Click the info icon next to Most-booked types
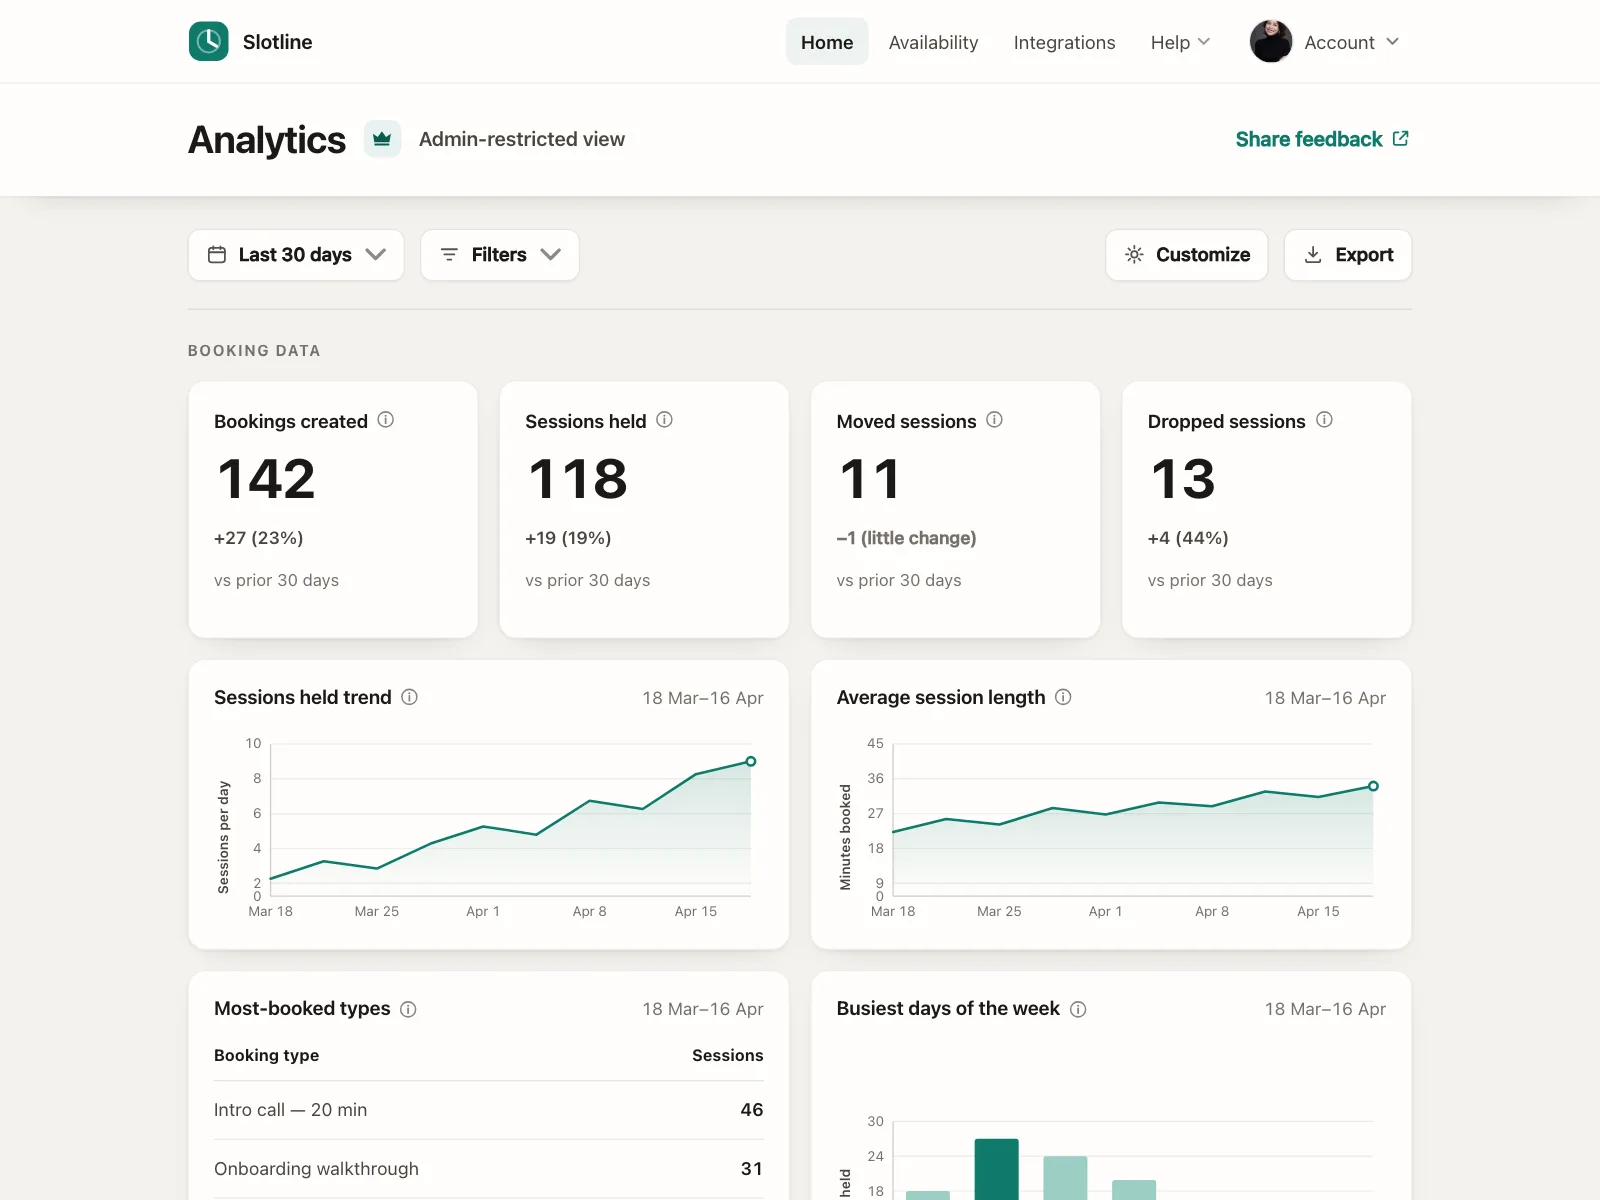1600x1200 pixels. (x=408, y=1009)
